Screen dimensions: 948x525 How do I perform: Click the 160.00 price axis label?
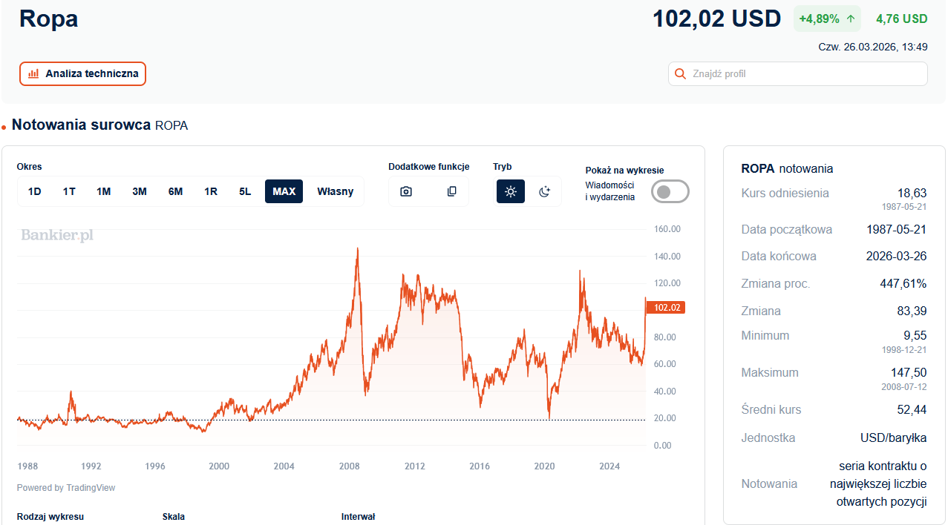(x=667, y=229)
